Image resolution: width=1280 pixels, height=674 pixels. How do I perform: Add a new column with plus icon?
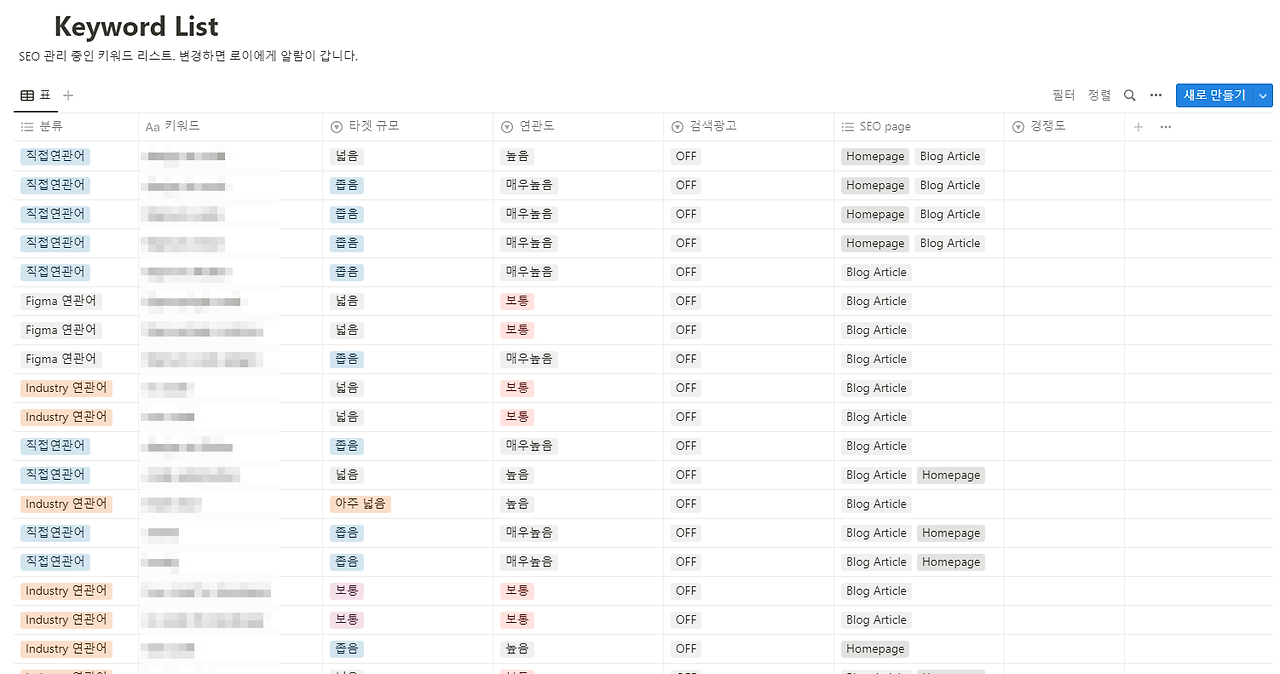[1138, 127]
